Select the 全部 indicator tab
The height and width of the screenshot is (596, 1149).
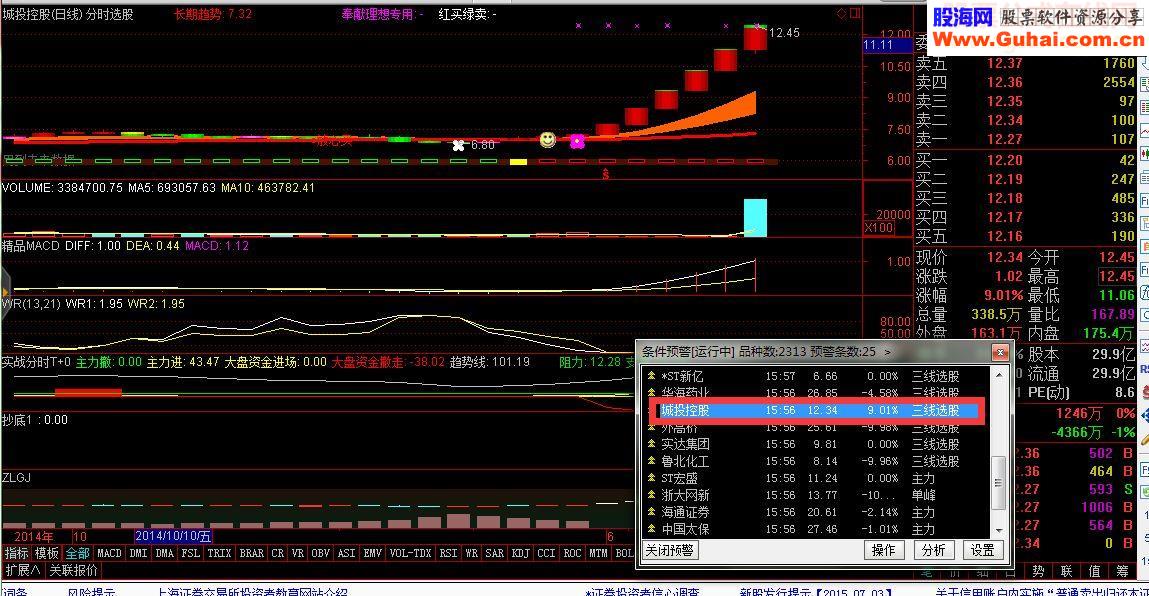78,553
